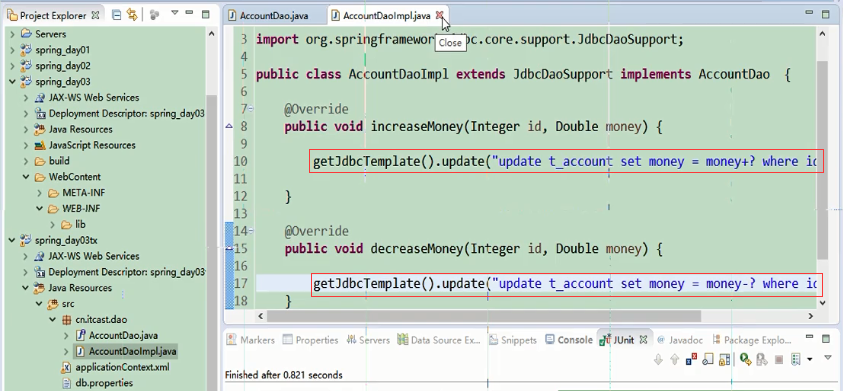Close the Project Explorer view tab
The height and width of the screenshot is (391, 843).
pyautogui.click(x=95, y=15)
